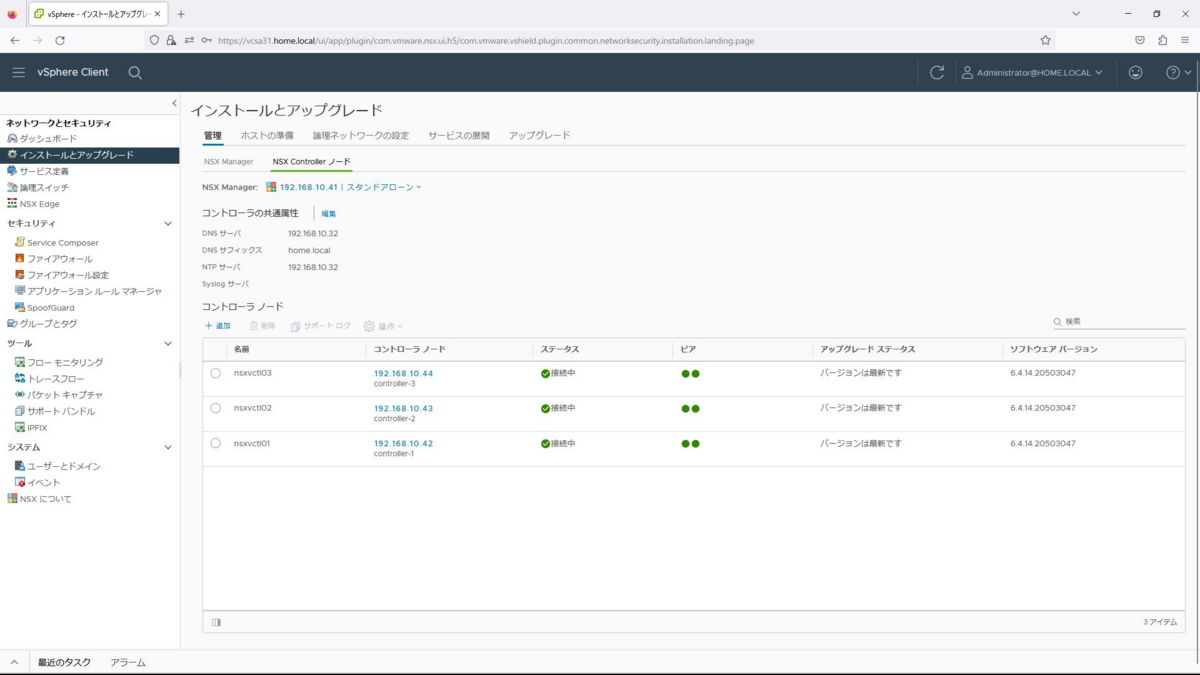Open Administrator@HOME.LOCAL user menu
The width and height of the screenshot is (1200, 675).
1032,72
